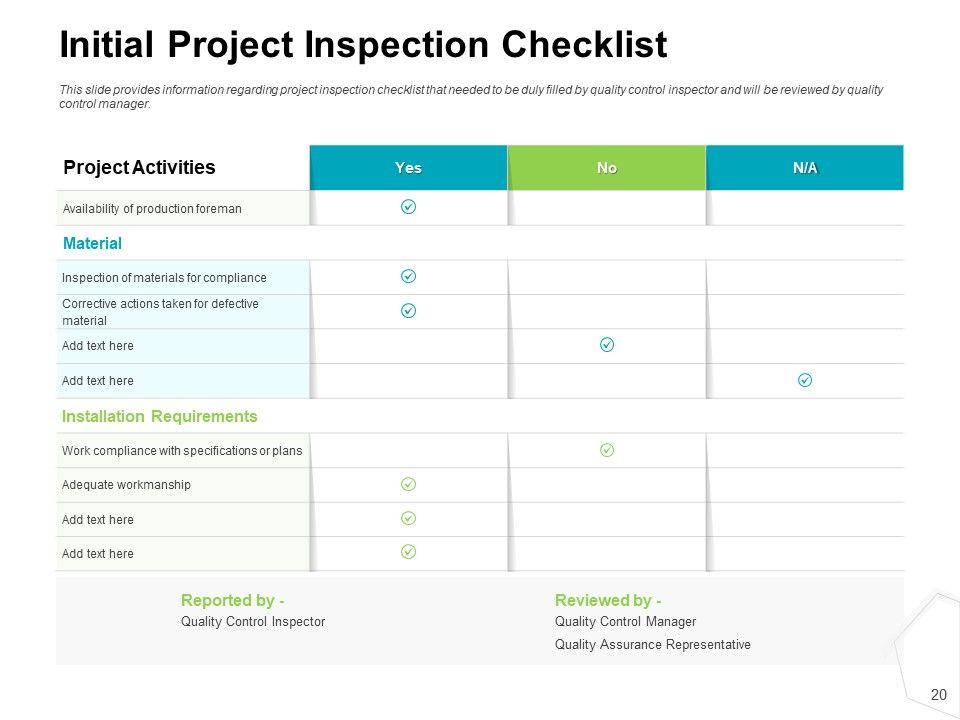This screenshot has height=720, width=960.
Task: Select Quality Control Inspector text
Action: coord(252,621)
